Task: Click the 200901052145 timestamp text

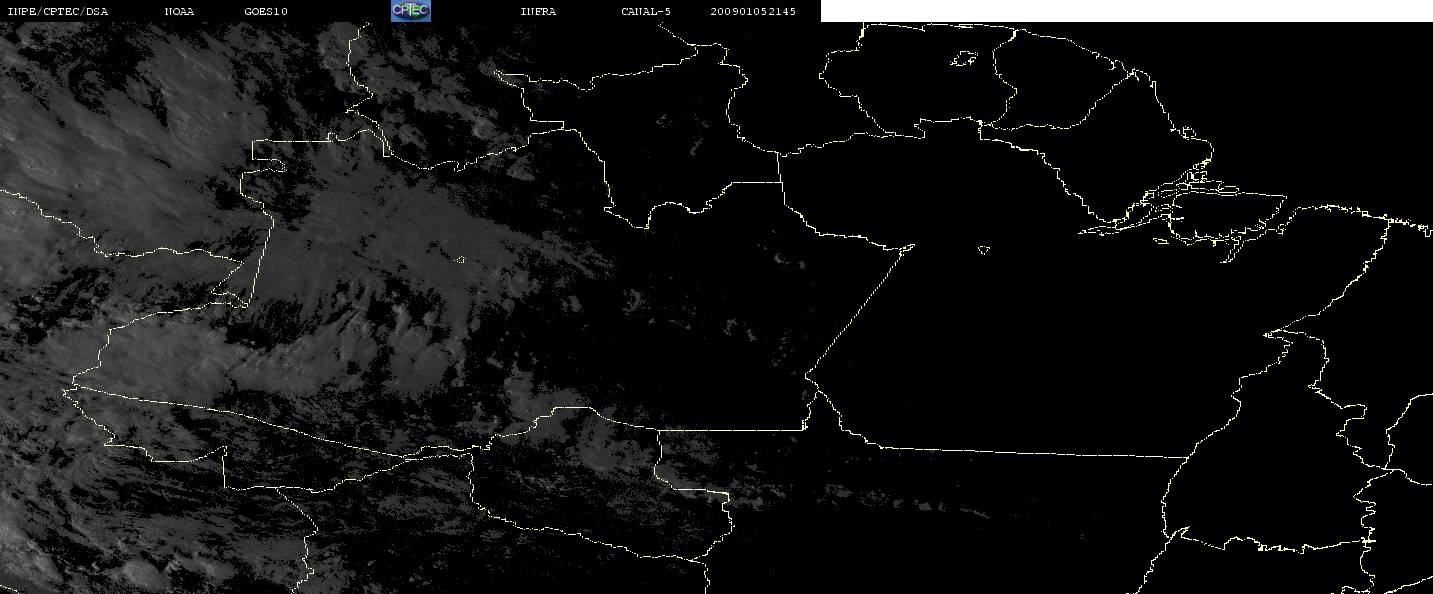Action: (754, 12)
